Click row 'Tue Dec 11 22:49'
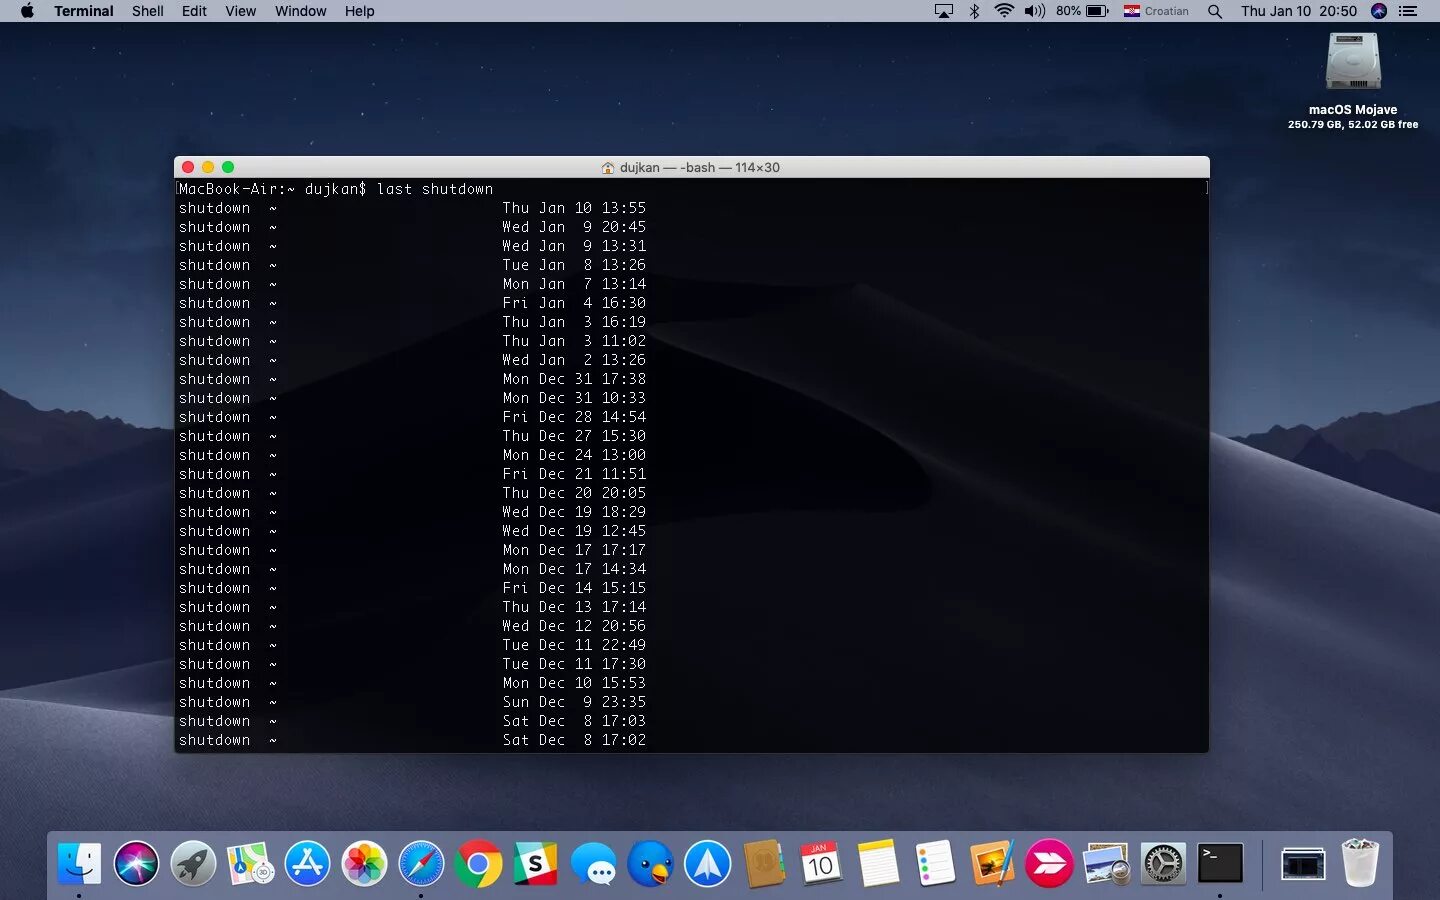Viewport: 1440px width, 900px height. [x=412, y=645]
